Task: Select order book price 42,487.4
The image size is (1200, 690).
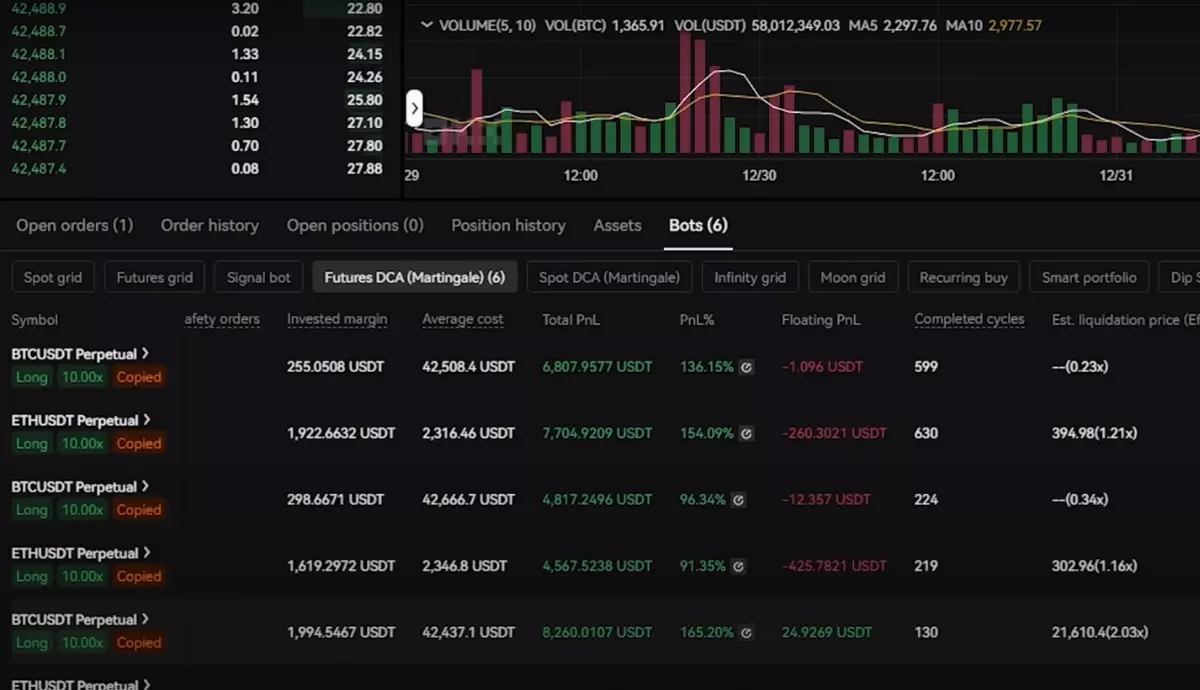Action: pyautogui.click(x=39, y=168)
